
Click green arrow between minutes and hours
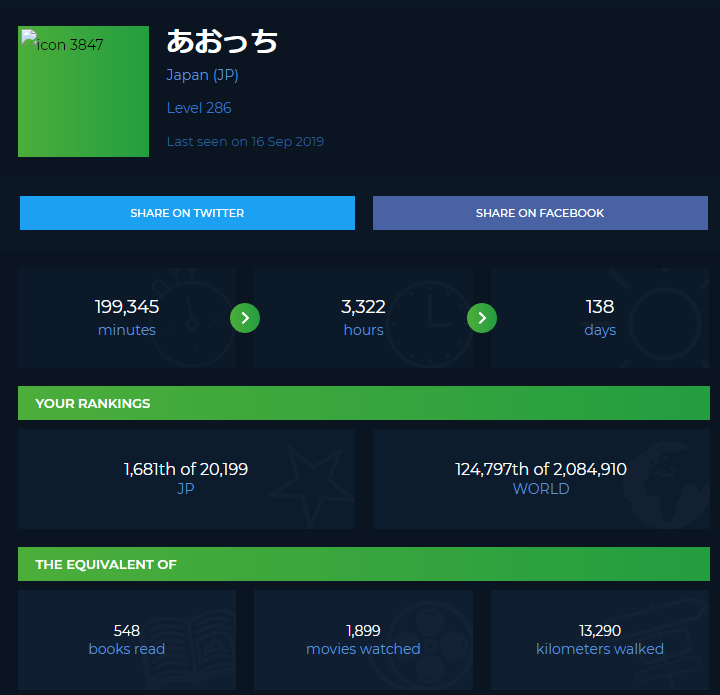coord(245,318)
